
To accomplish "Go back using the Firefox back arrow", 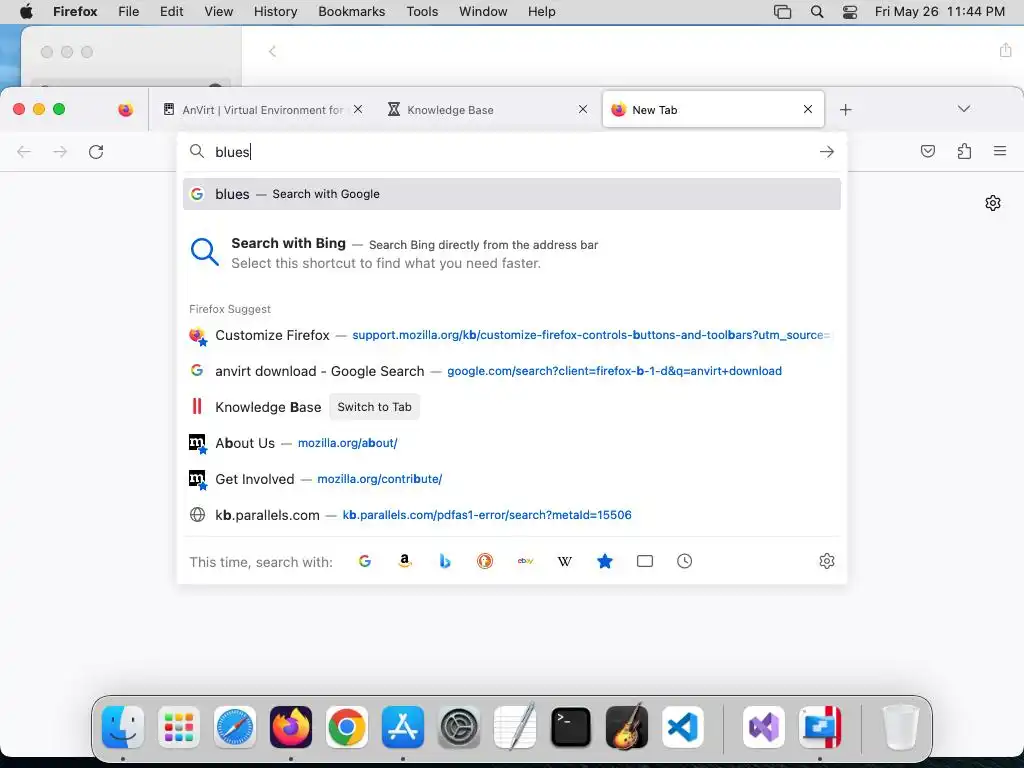I will [24, 152].
